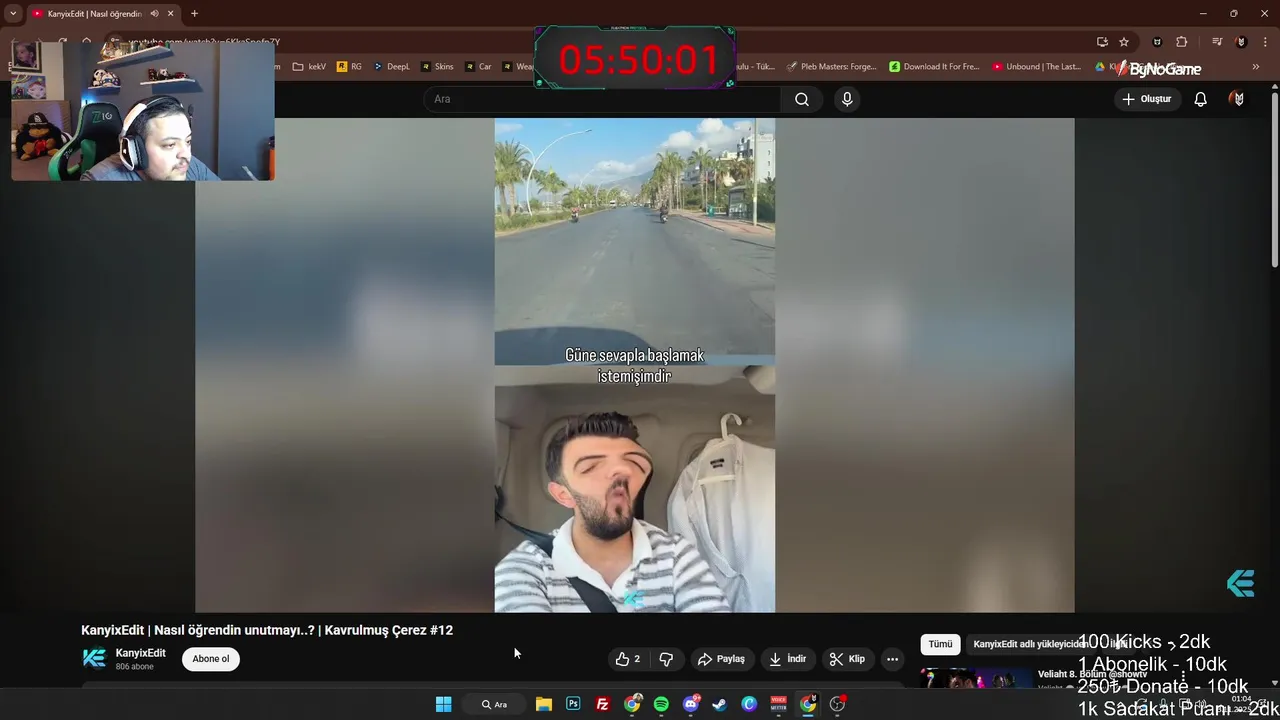
Task: Like the video with thumbs up
Action: [x=628, y=659]
